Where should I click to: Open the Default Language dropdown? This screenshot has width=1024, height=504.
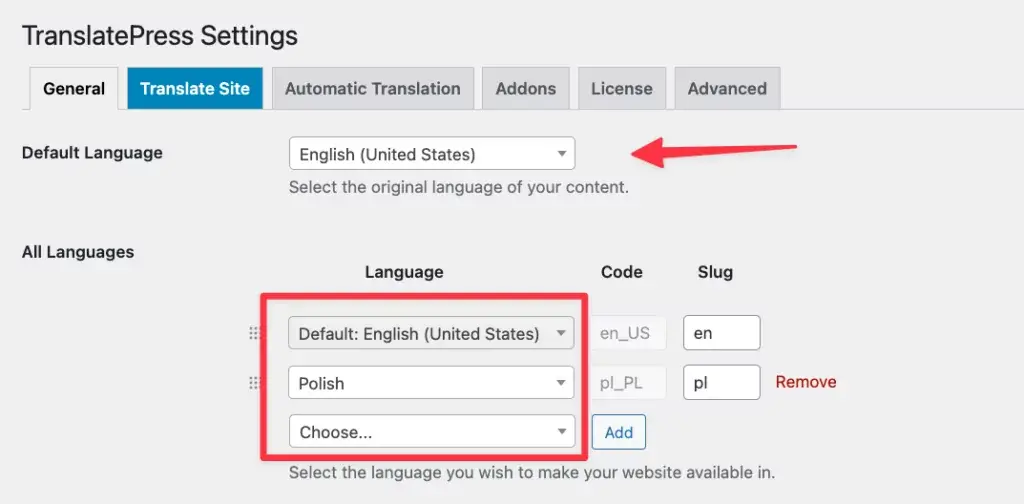(x=431, y=154)
